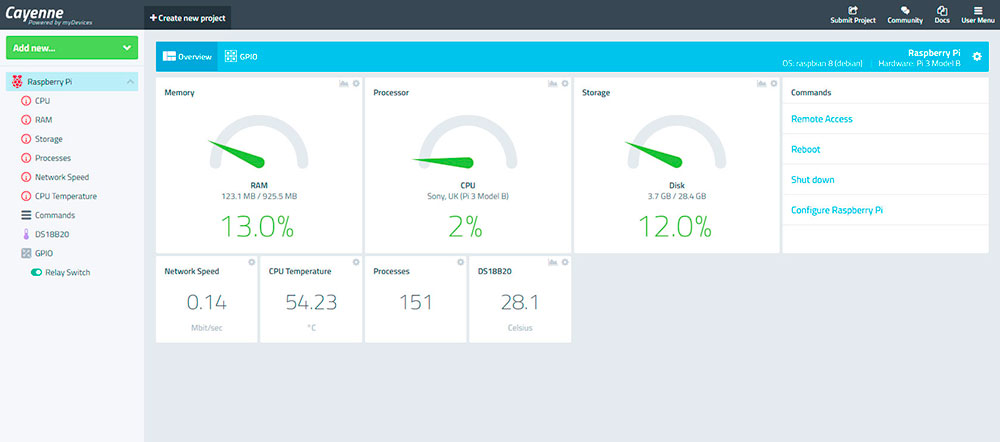
Task: Open the Community icon in top bar
Action: pyautogui.click(x=905, y=10)
